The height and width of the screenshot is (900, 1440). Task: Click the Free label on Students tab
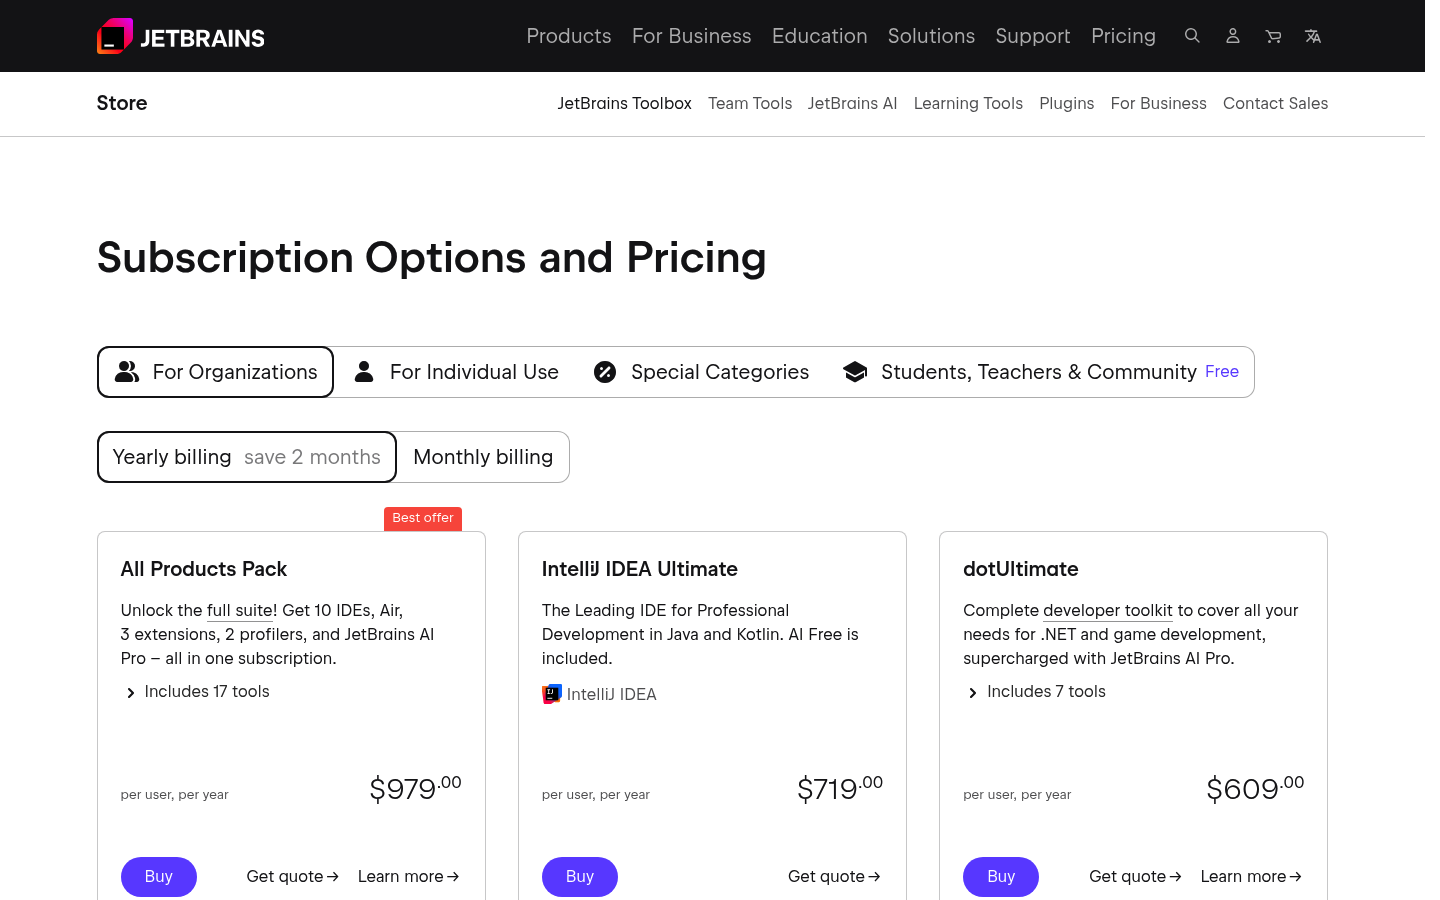tap(1222, 371)
